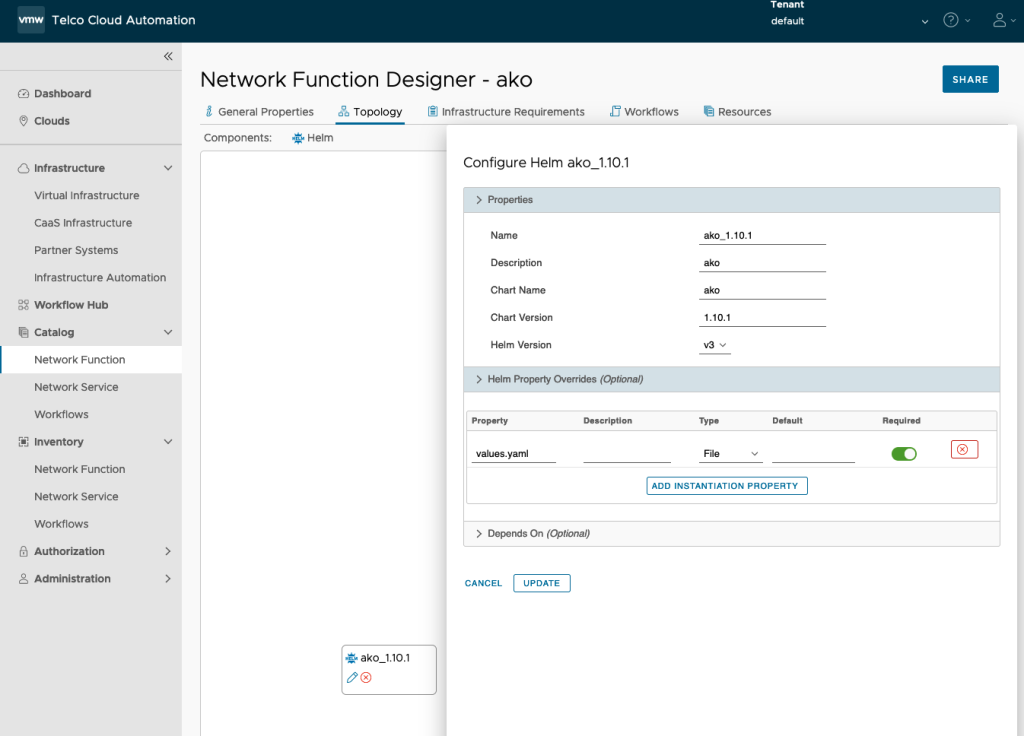Click the pencil edit icon on ako_1.10.1 node
This screenshot has width=1024, height=736.
coord(352,677)
